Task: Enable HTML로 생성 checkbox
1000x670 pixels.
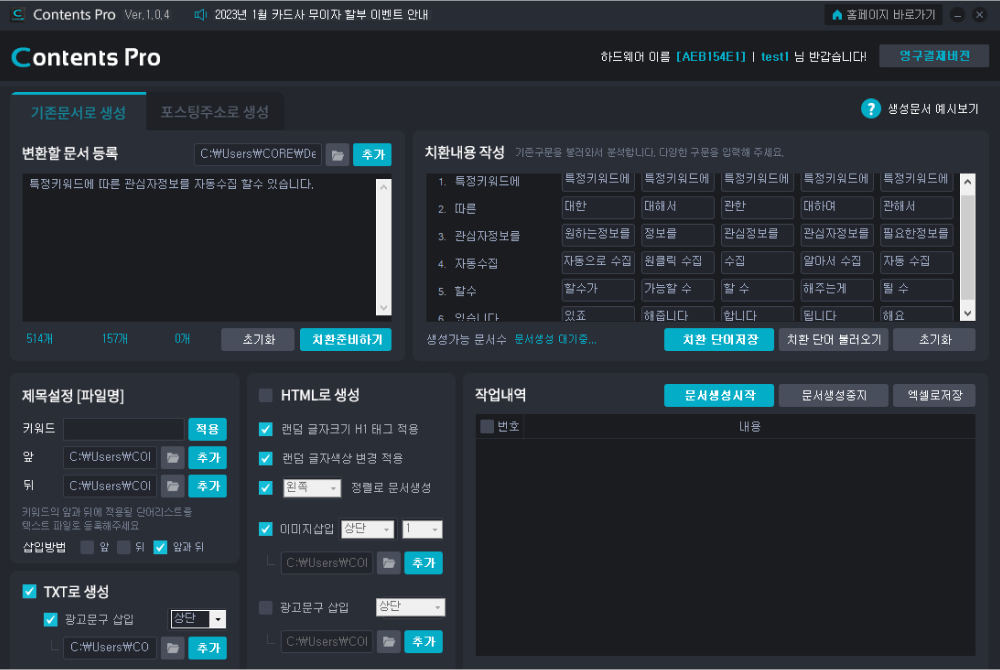Action: coord(266,395)
